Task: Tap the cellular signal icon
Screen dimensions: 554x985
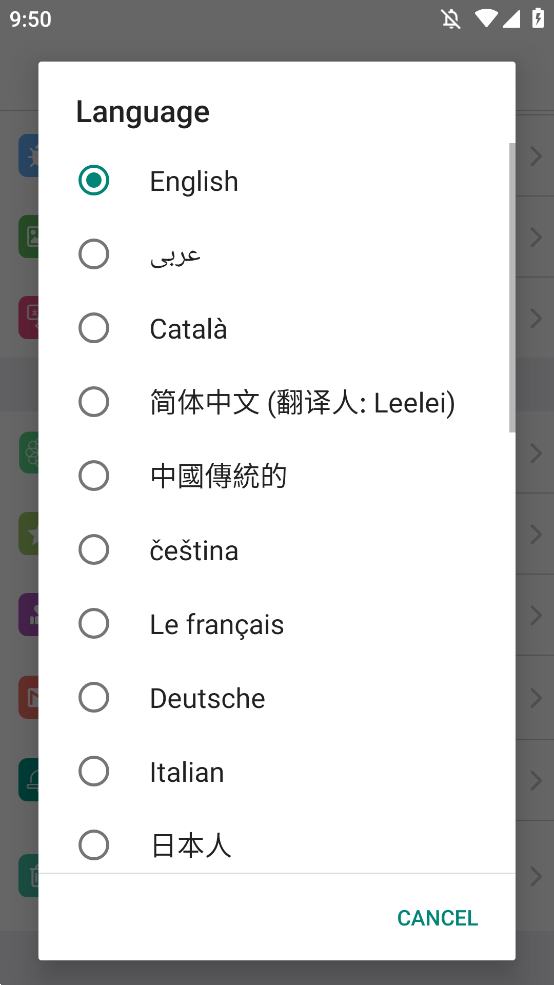Action: pyautogui.click(x=511, y=19)
